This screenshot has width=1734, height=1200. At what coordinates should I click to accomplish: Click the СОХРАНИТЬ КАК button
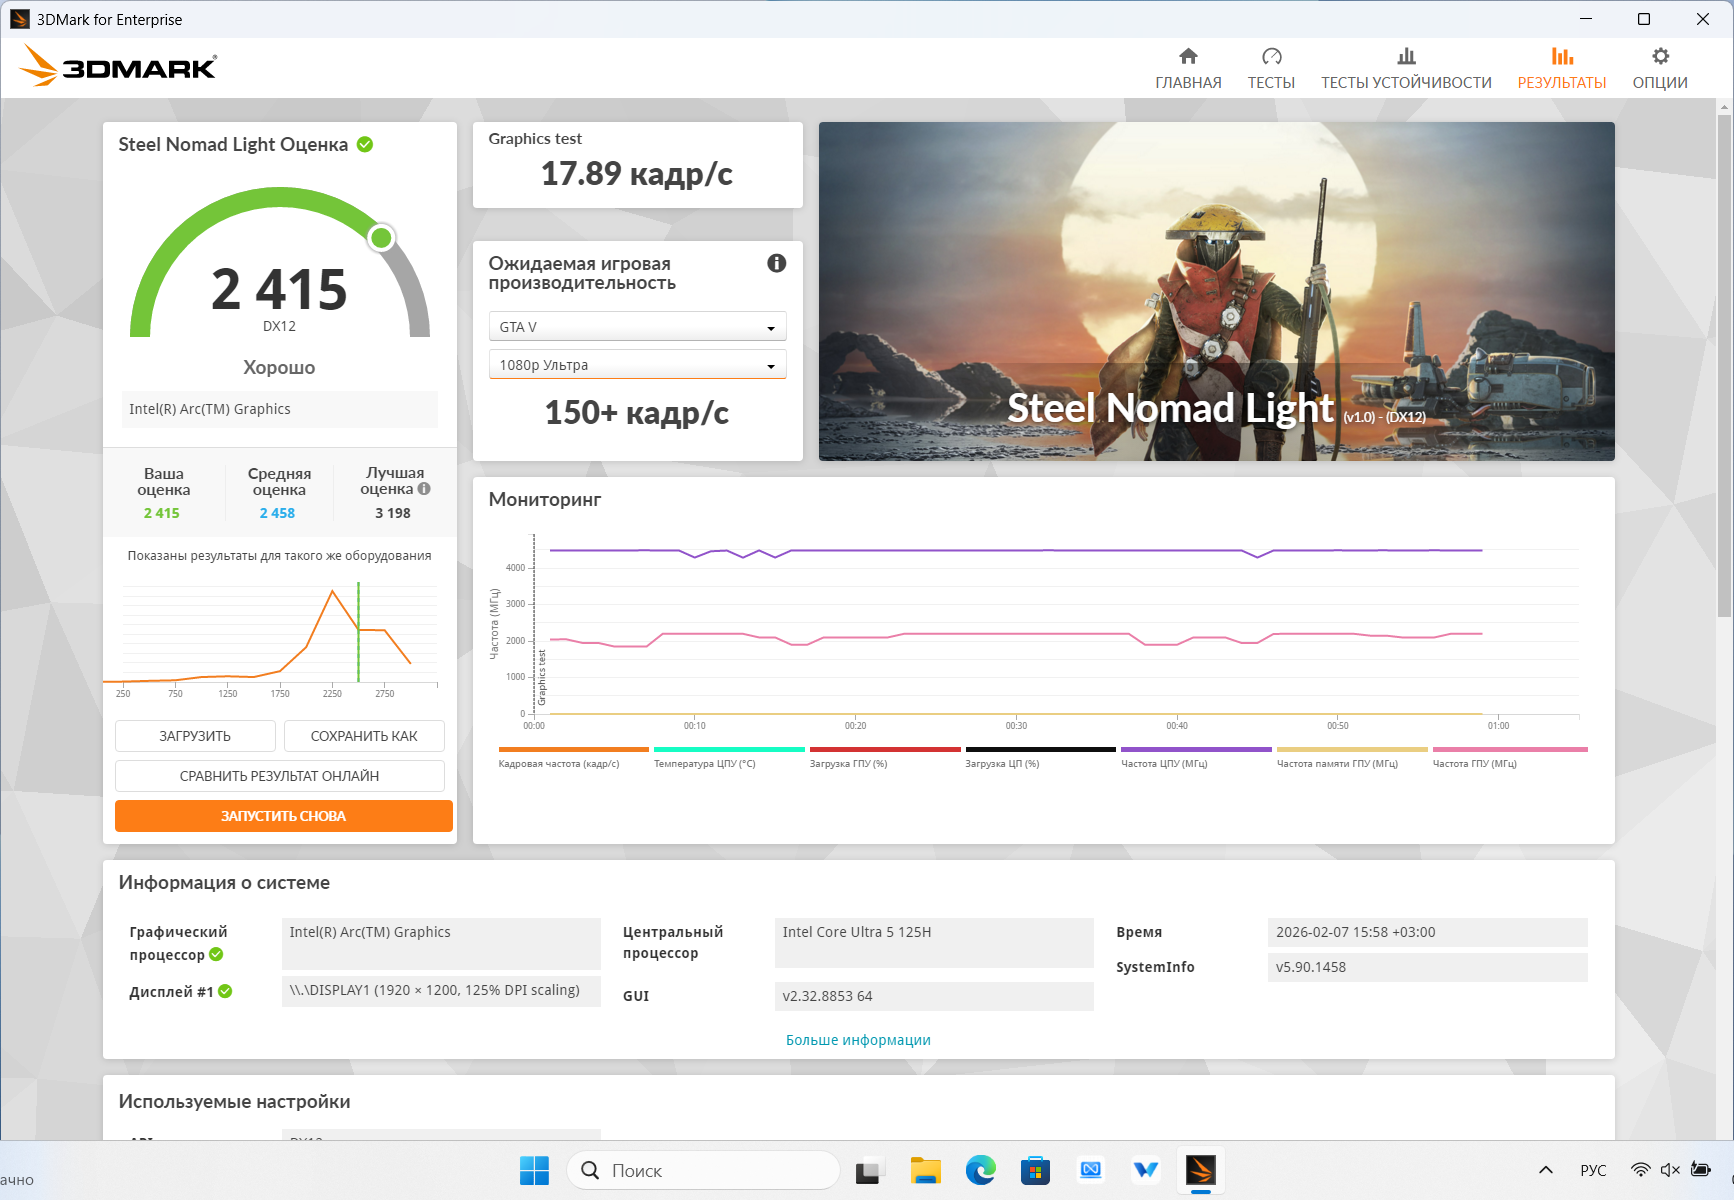[364, 736]
